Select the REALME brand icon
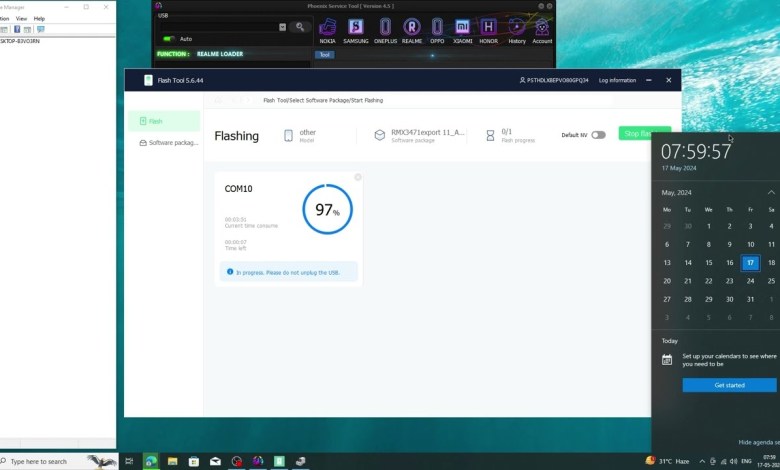 click(x=412, y=30)
